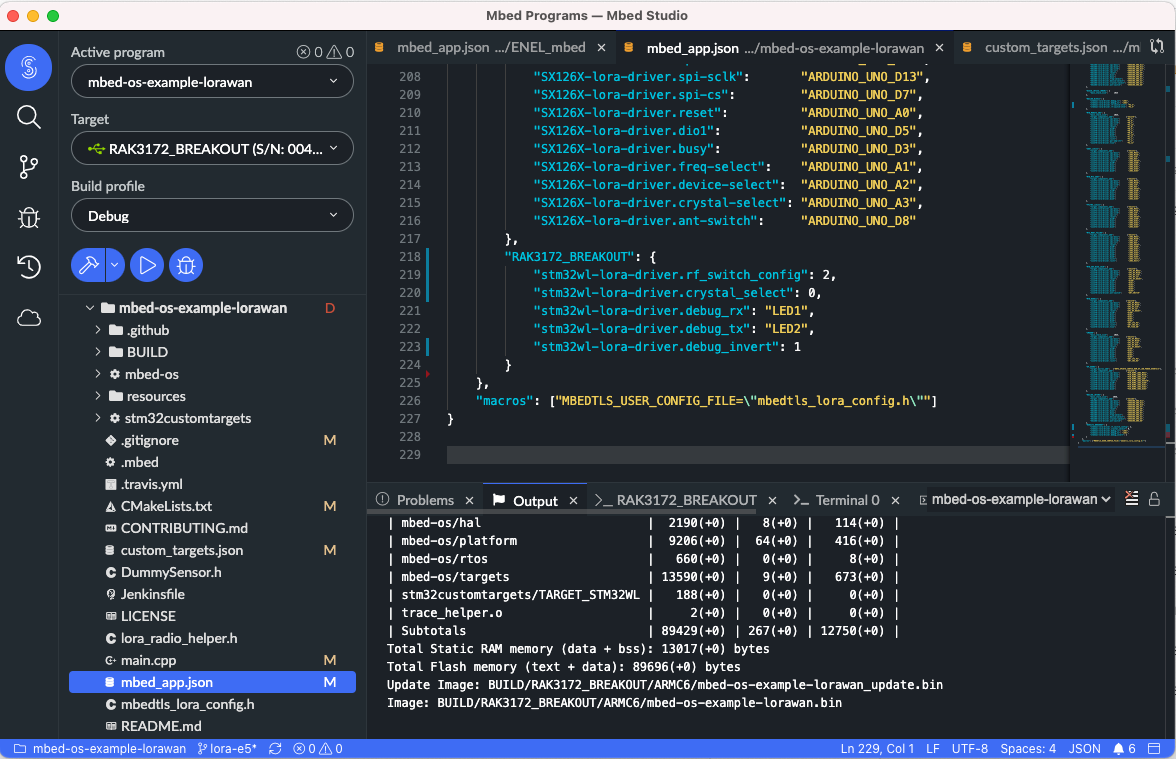The width and height of the screenshot is (1176, 759).
Task: Click the UTF-8 encoding indicator
Action: [x=970, y=748]
